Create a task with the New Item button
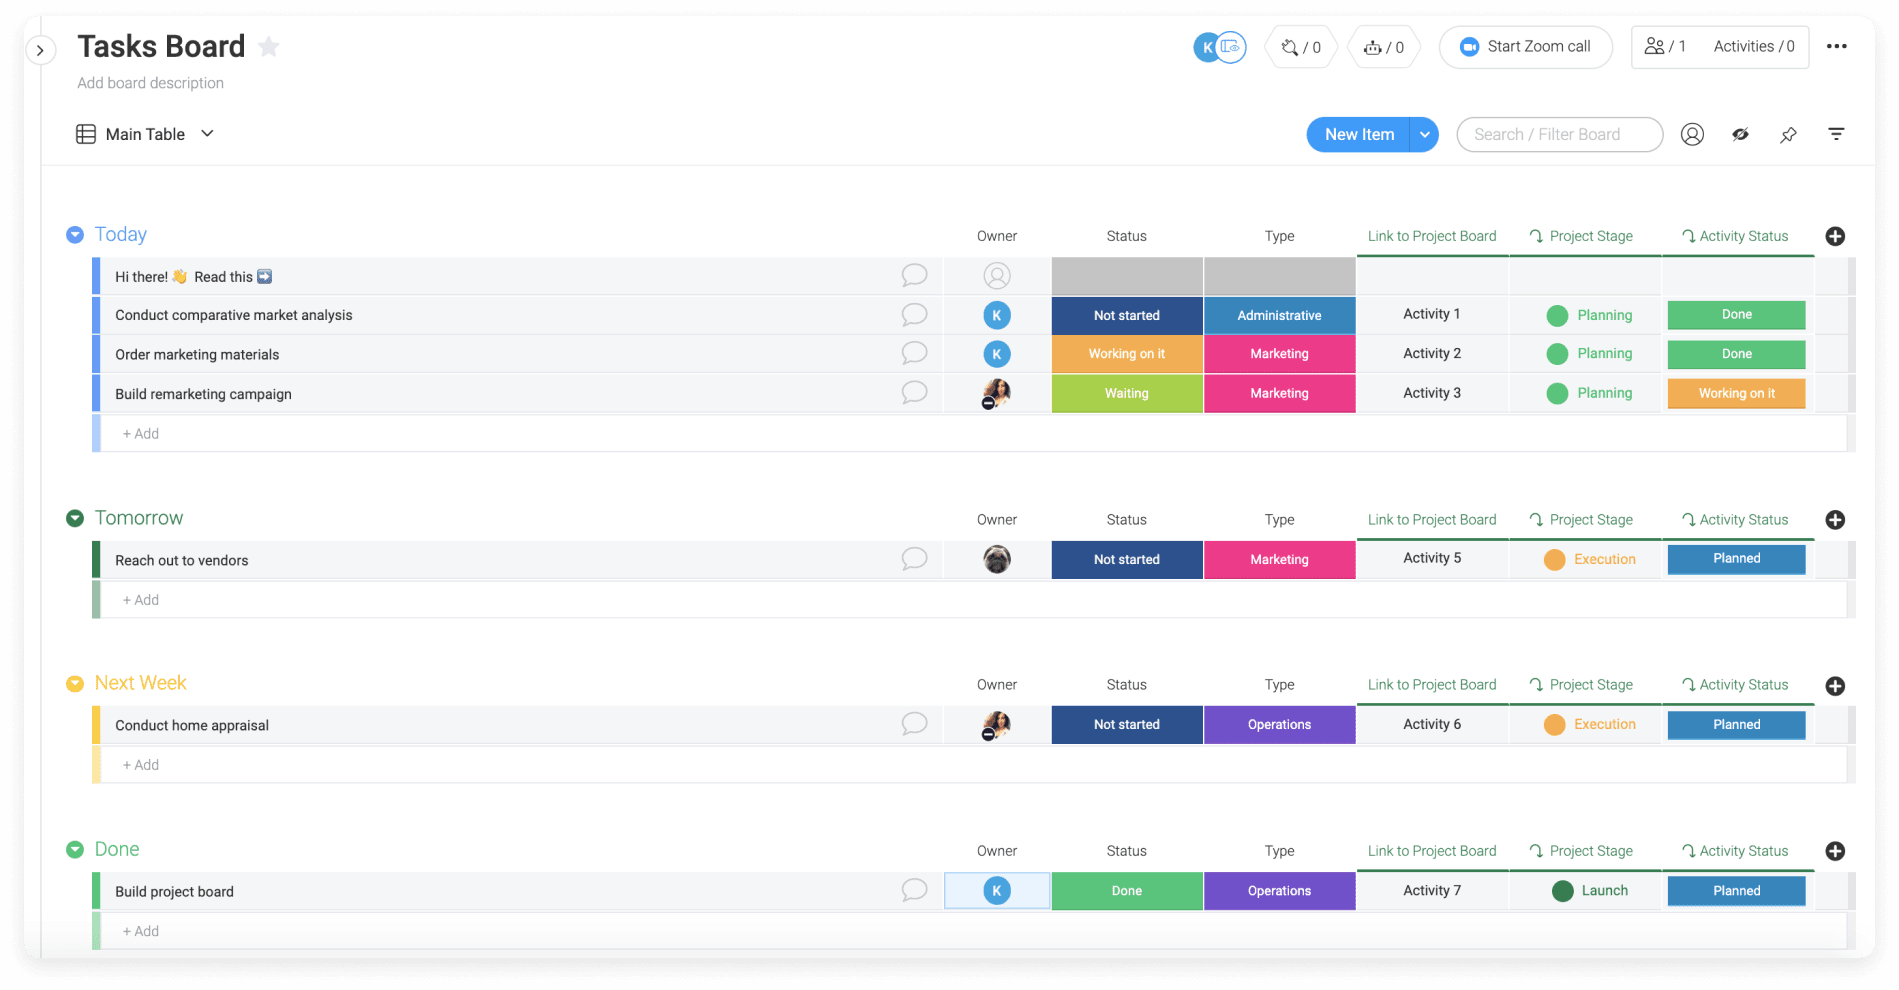The height and width of the screenshot is (990, 1899). 1357,134
